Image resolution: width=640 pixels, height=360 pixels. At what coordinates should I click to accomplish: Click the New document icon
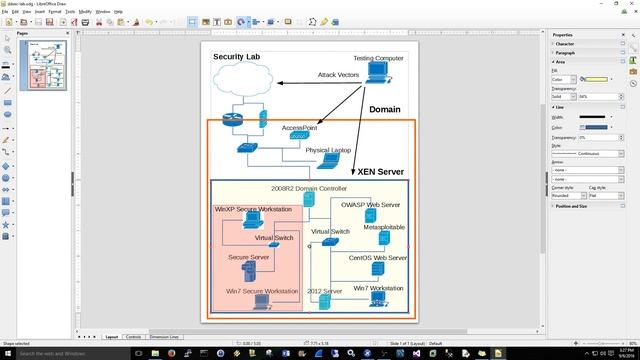9,22
